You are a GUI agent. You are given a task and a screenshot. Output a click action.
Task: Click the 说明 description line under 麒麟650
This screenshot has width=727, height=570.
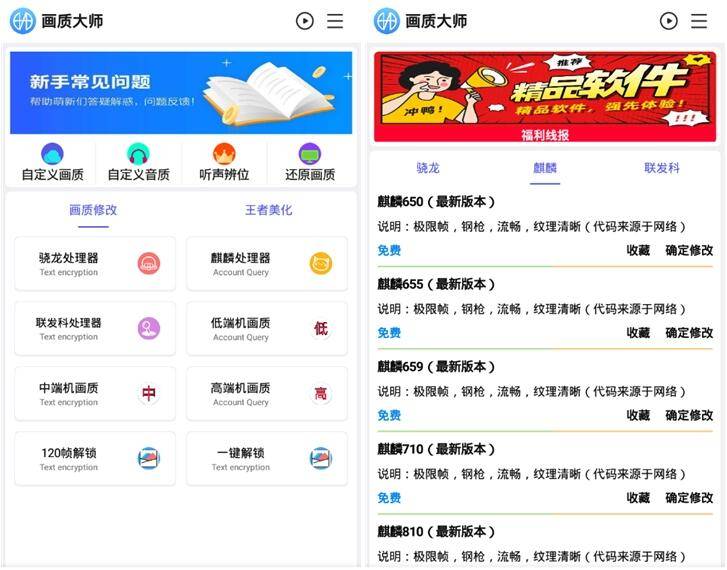[531, 227]
